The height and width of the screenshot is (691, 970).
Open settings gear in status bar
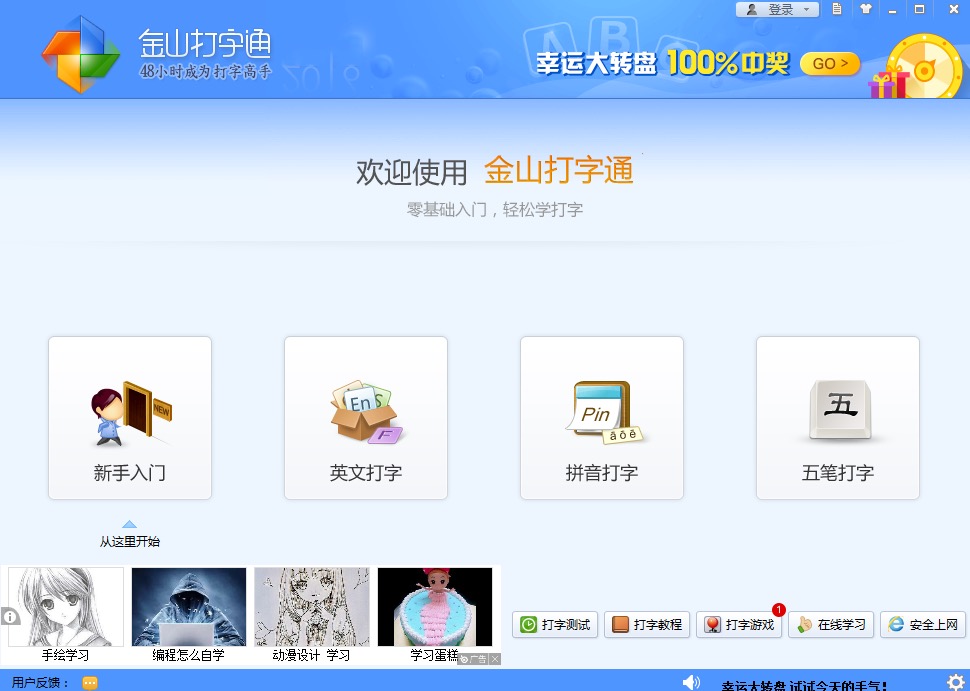pos(955,682)
